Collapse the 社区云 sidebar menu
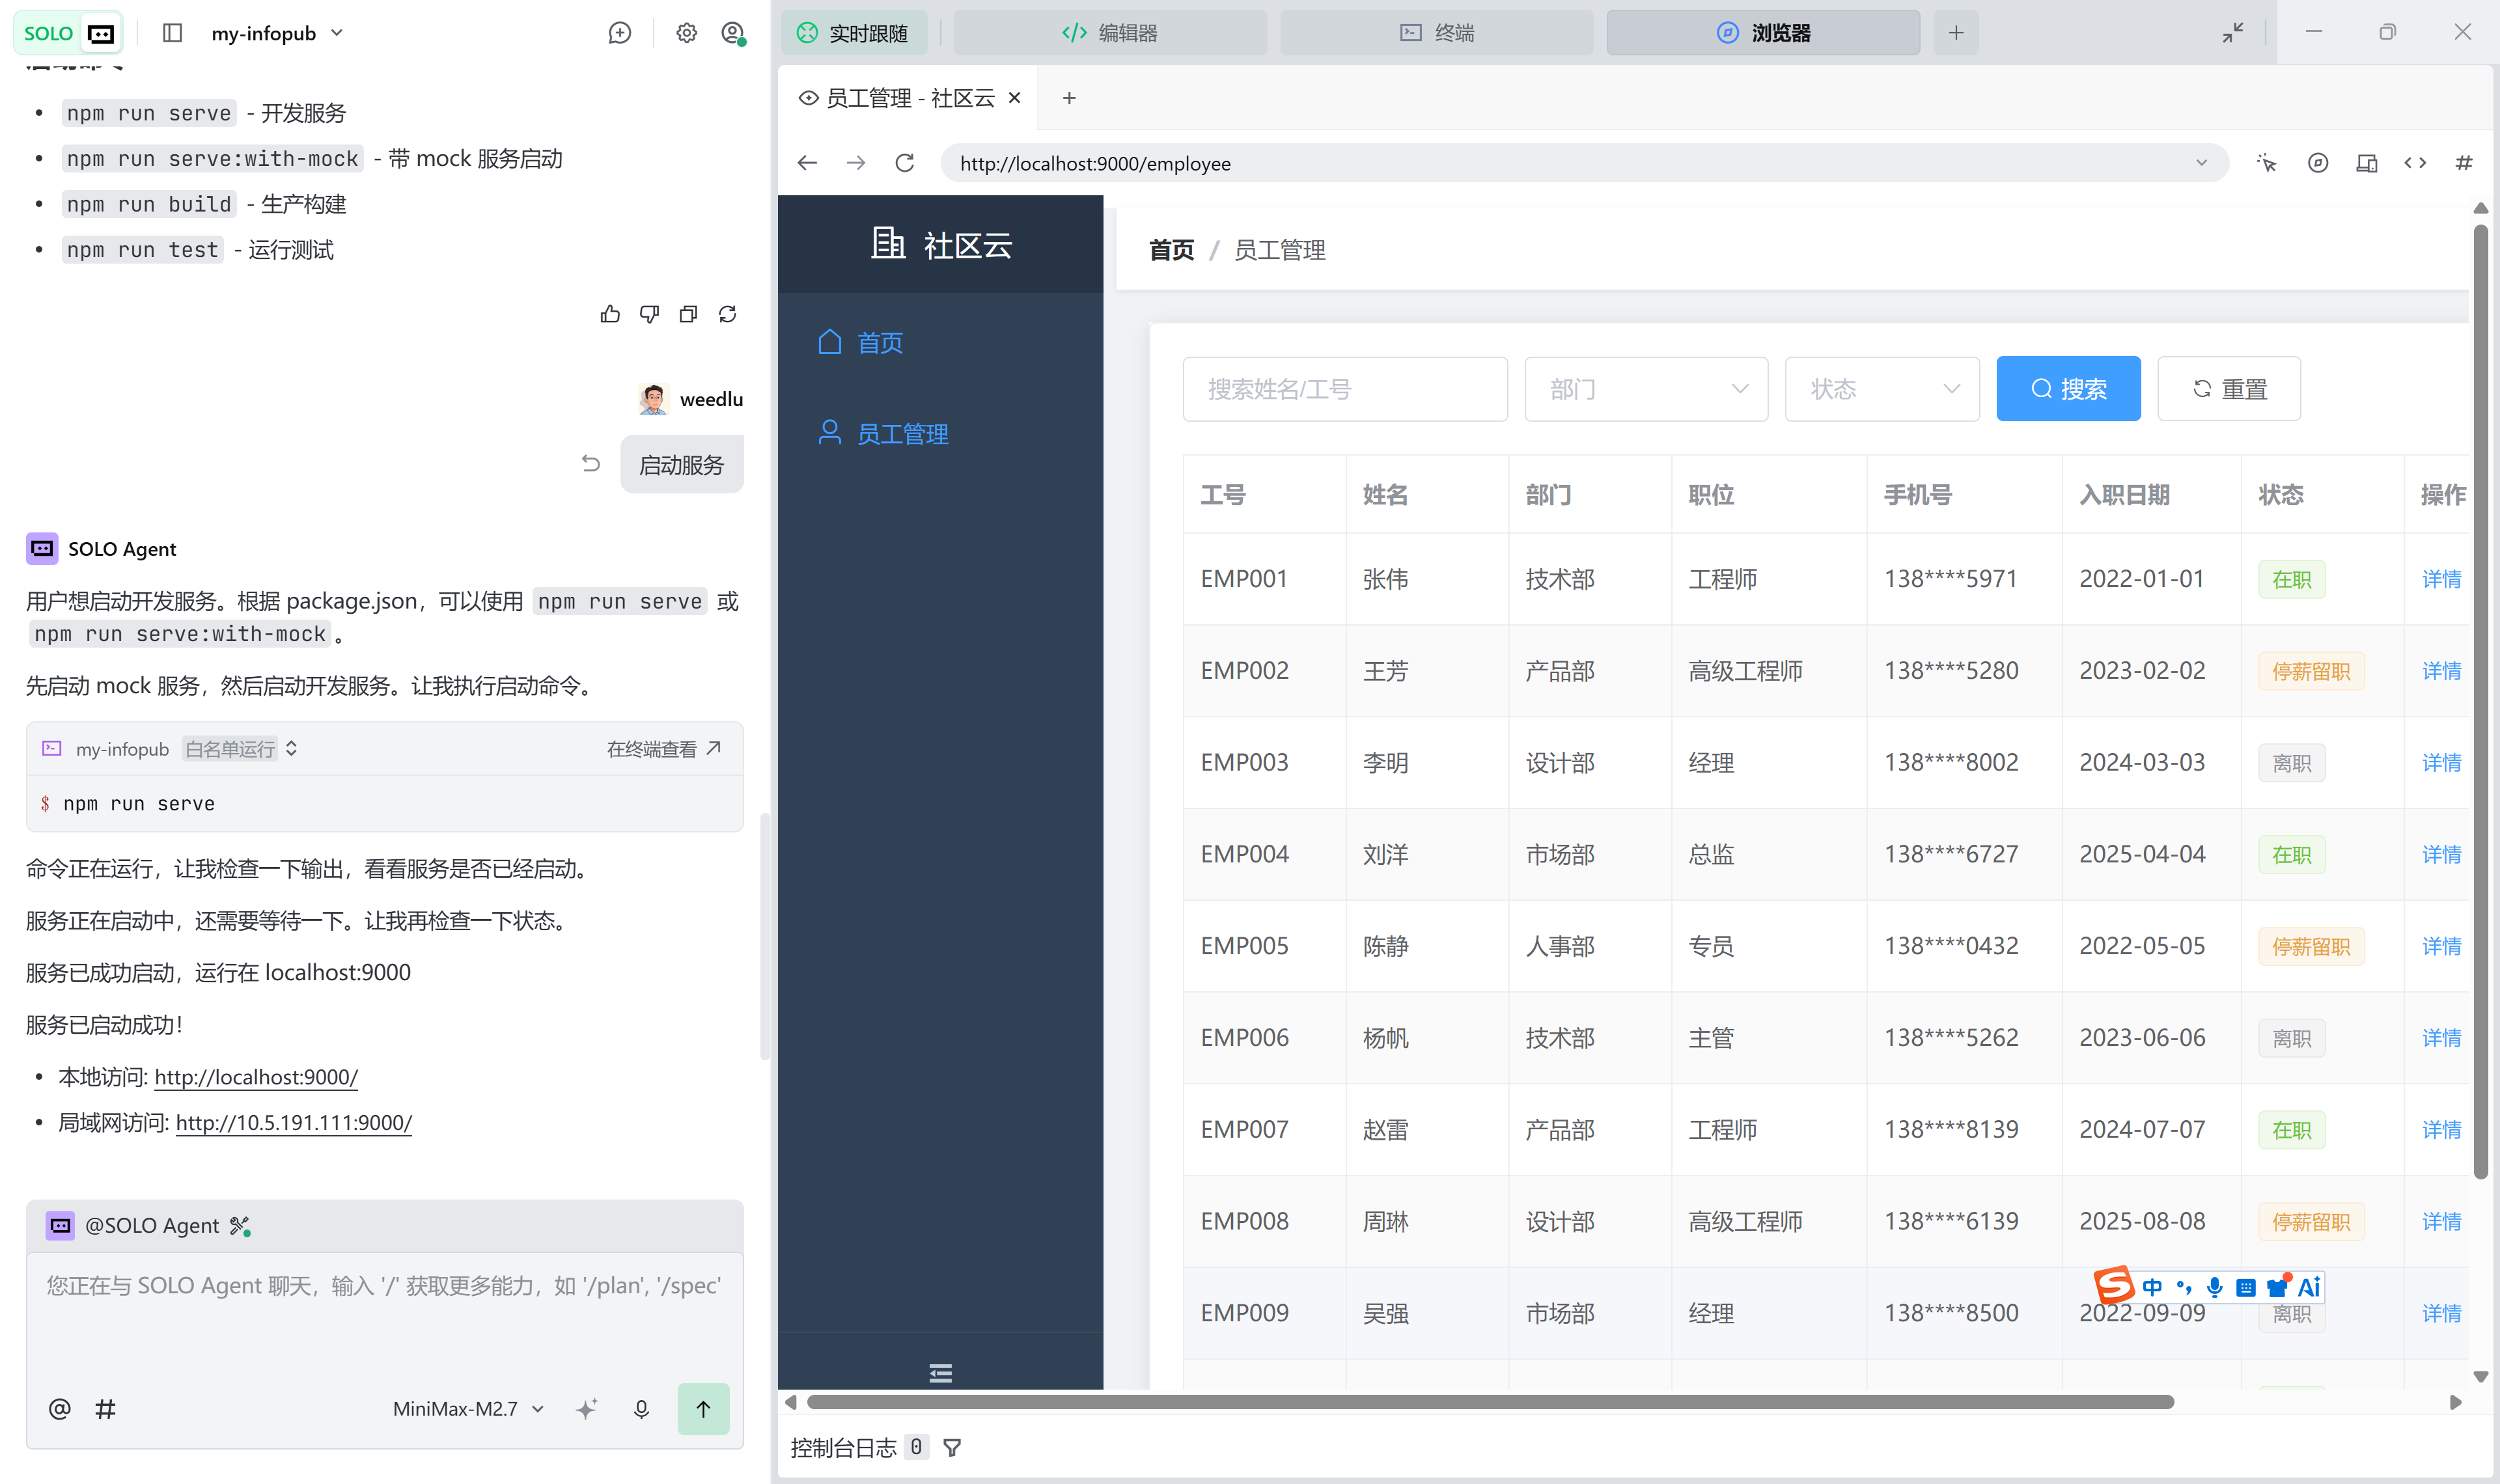The height and width of the screenshot is (1484, 2500). (x=940, y=1373)
